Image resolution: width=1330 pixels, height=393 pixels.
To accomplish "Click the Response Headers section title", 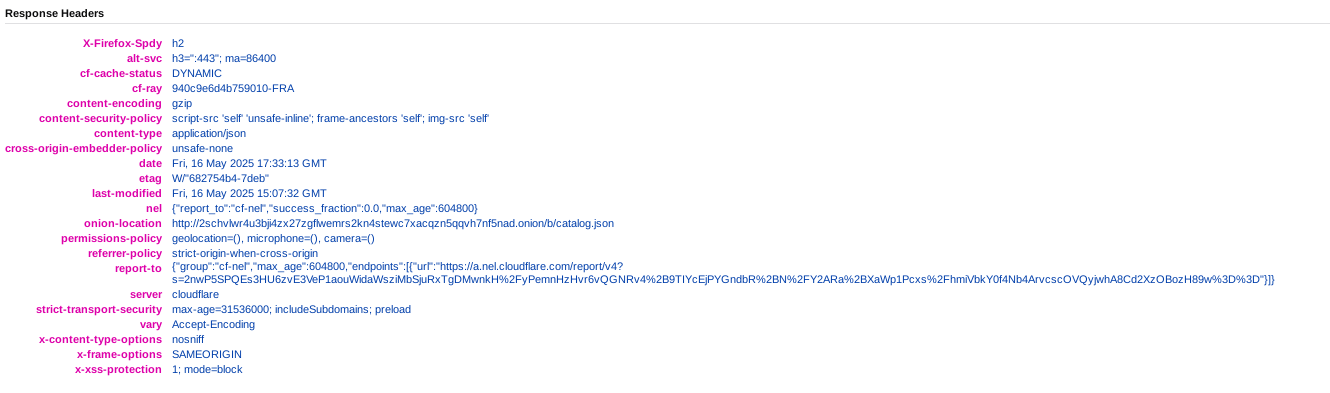I will [x=54, y=13].
